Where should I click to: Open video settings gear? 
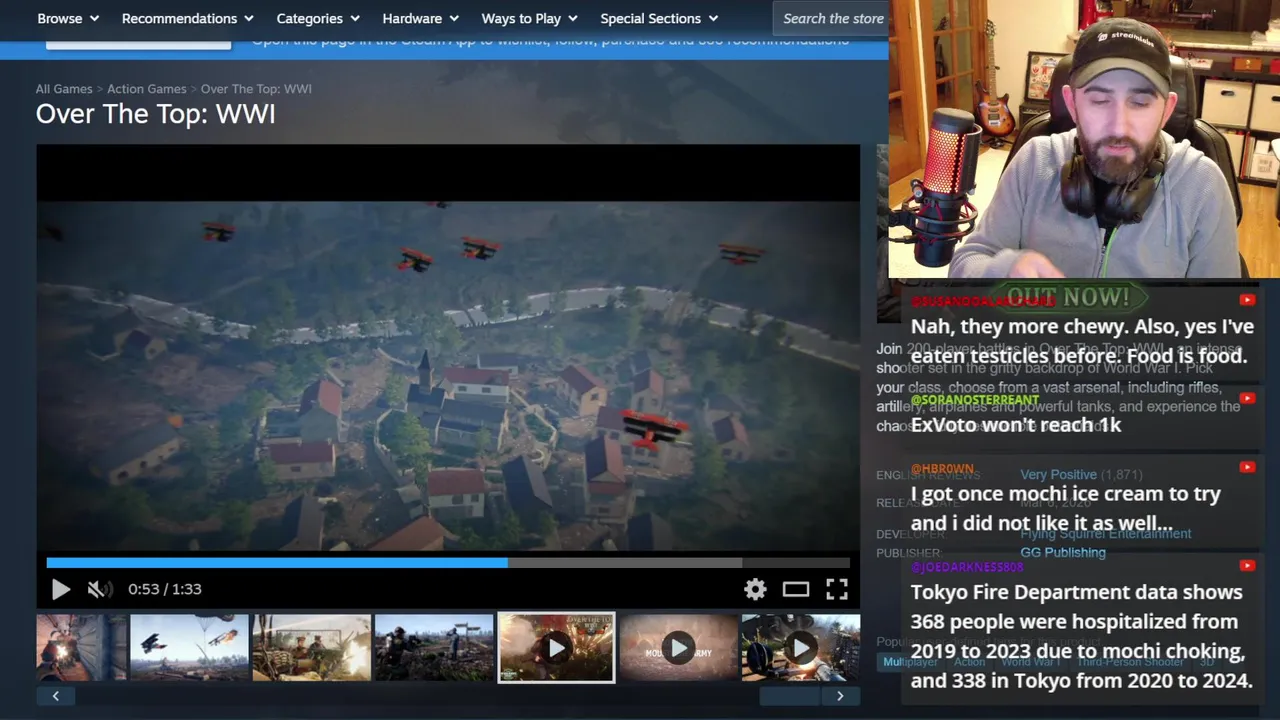pyautogui.click(x=755, y=589)
